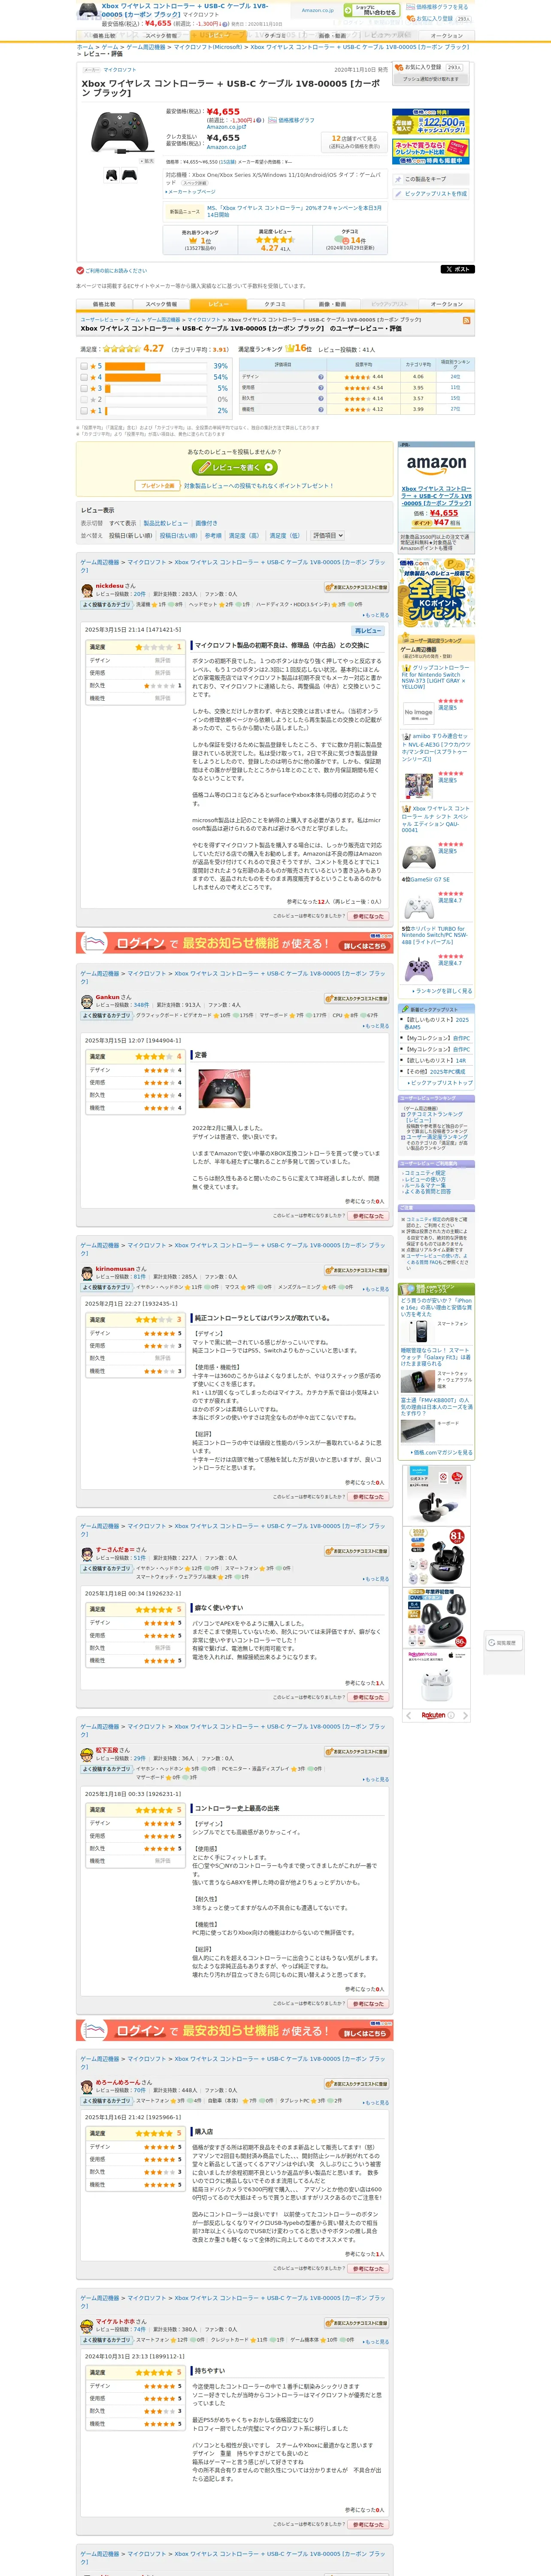Sort reviews by 投稿日(古い順)
The height and width of the screenshot is (2576, 551).
click(x=178, y=536)
